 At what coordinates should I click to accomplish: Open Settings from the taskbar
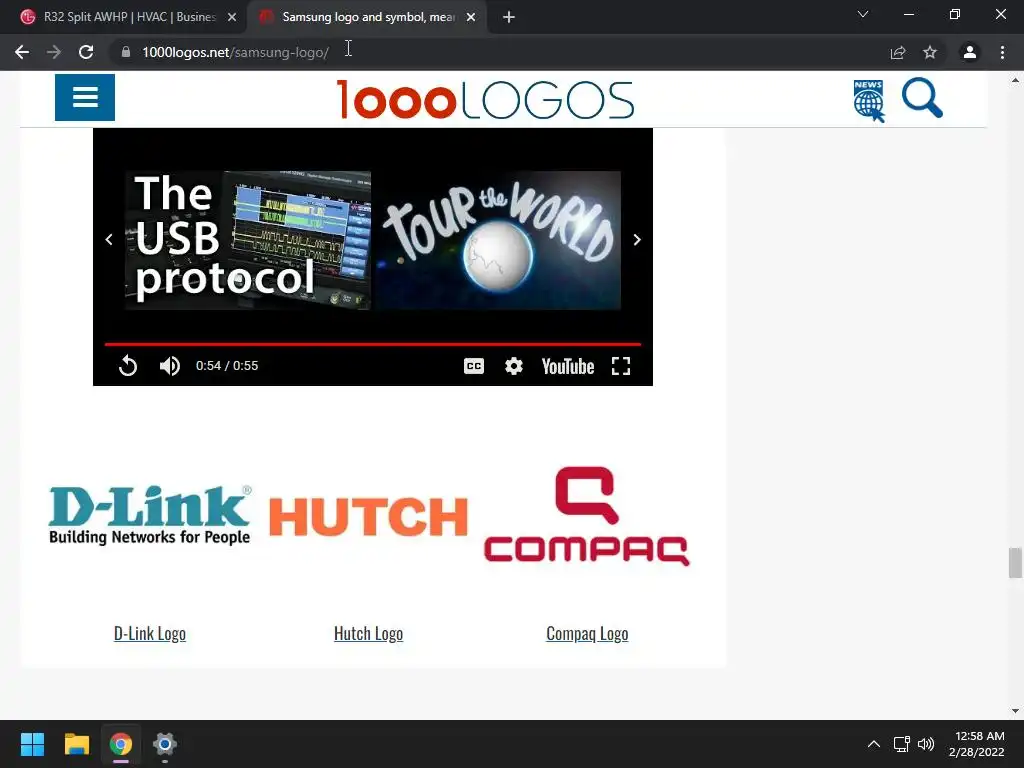165,744
